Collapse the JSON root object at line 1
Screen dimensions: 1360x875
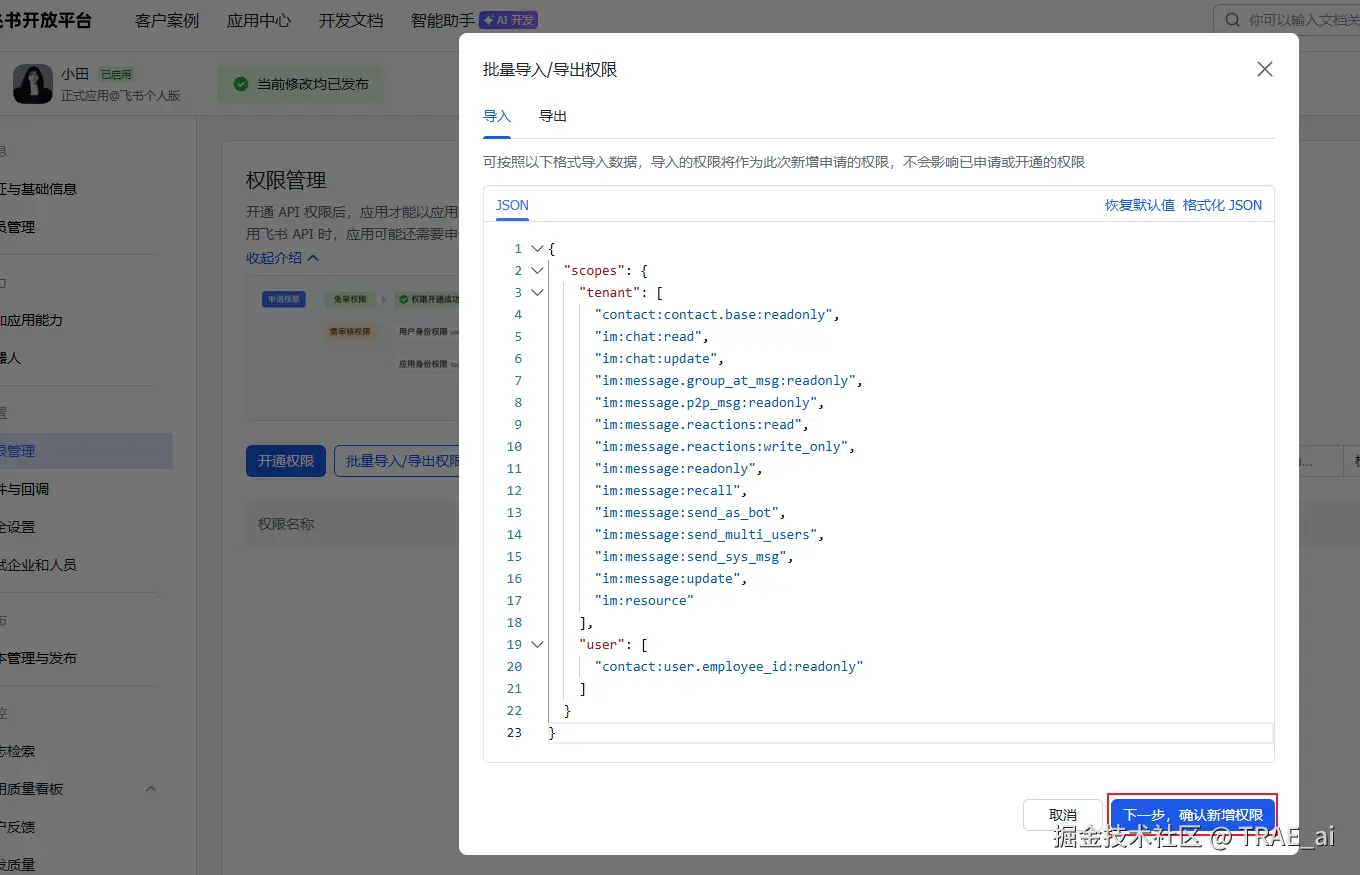point(538,249)
